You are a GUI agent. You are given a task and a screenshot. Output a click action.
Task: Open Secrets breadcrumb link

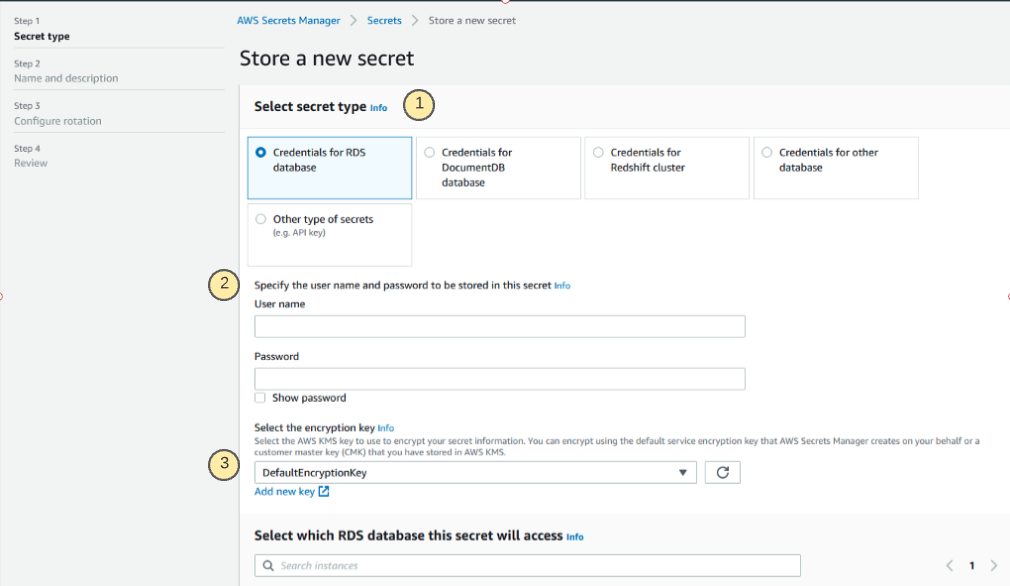tap(384, 21)
